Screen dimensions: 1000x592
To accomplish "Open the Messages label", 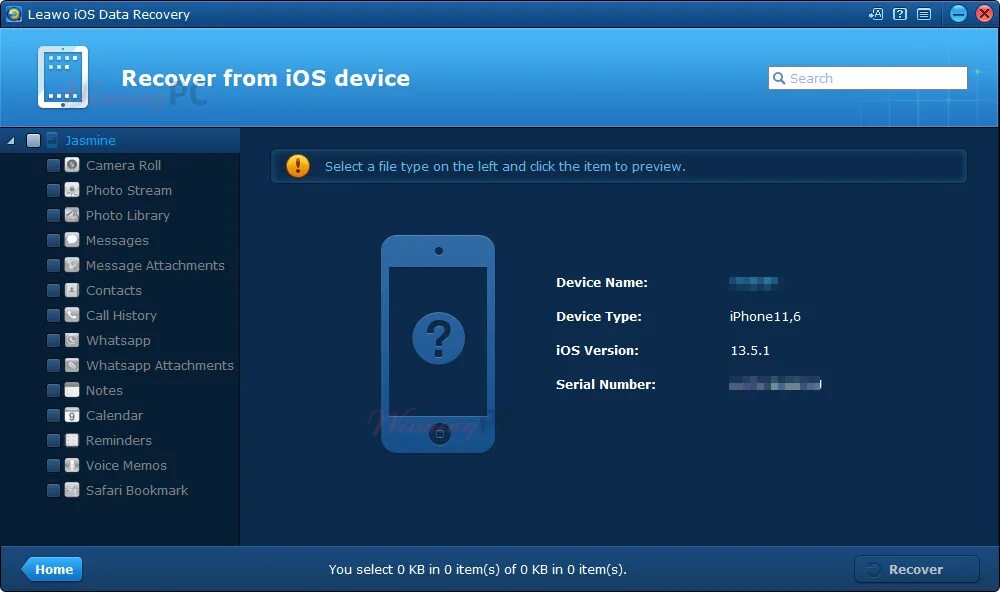I will click(x=117, y=240).
